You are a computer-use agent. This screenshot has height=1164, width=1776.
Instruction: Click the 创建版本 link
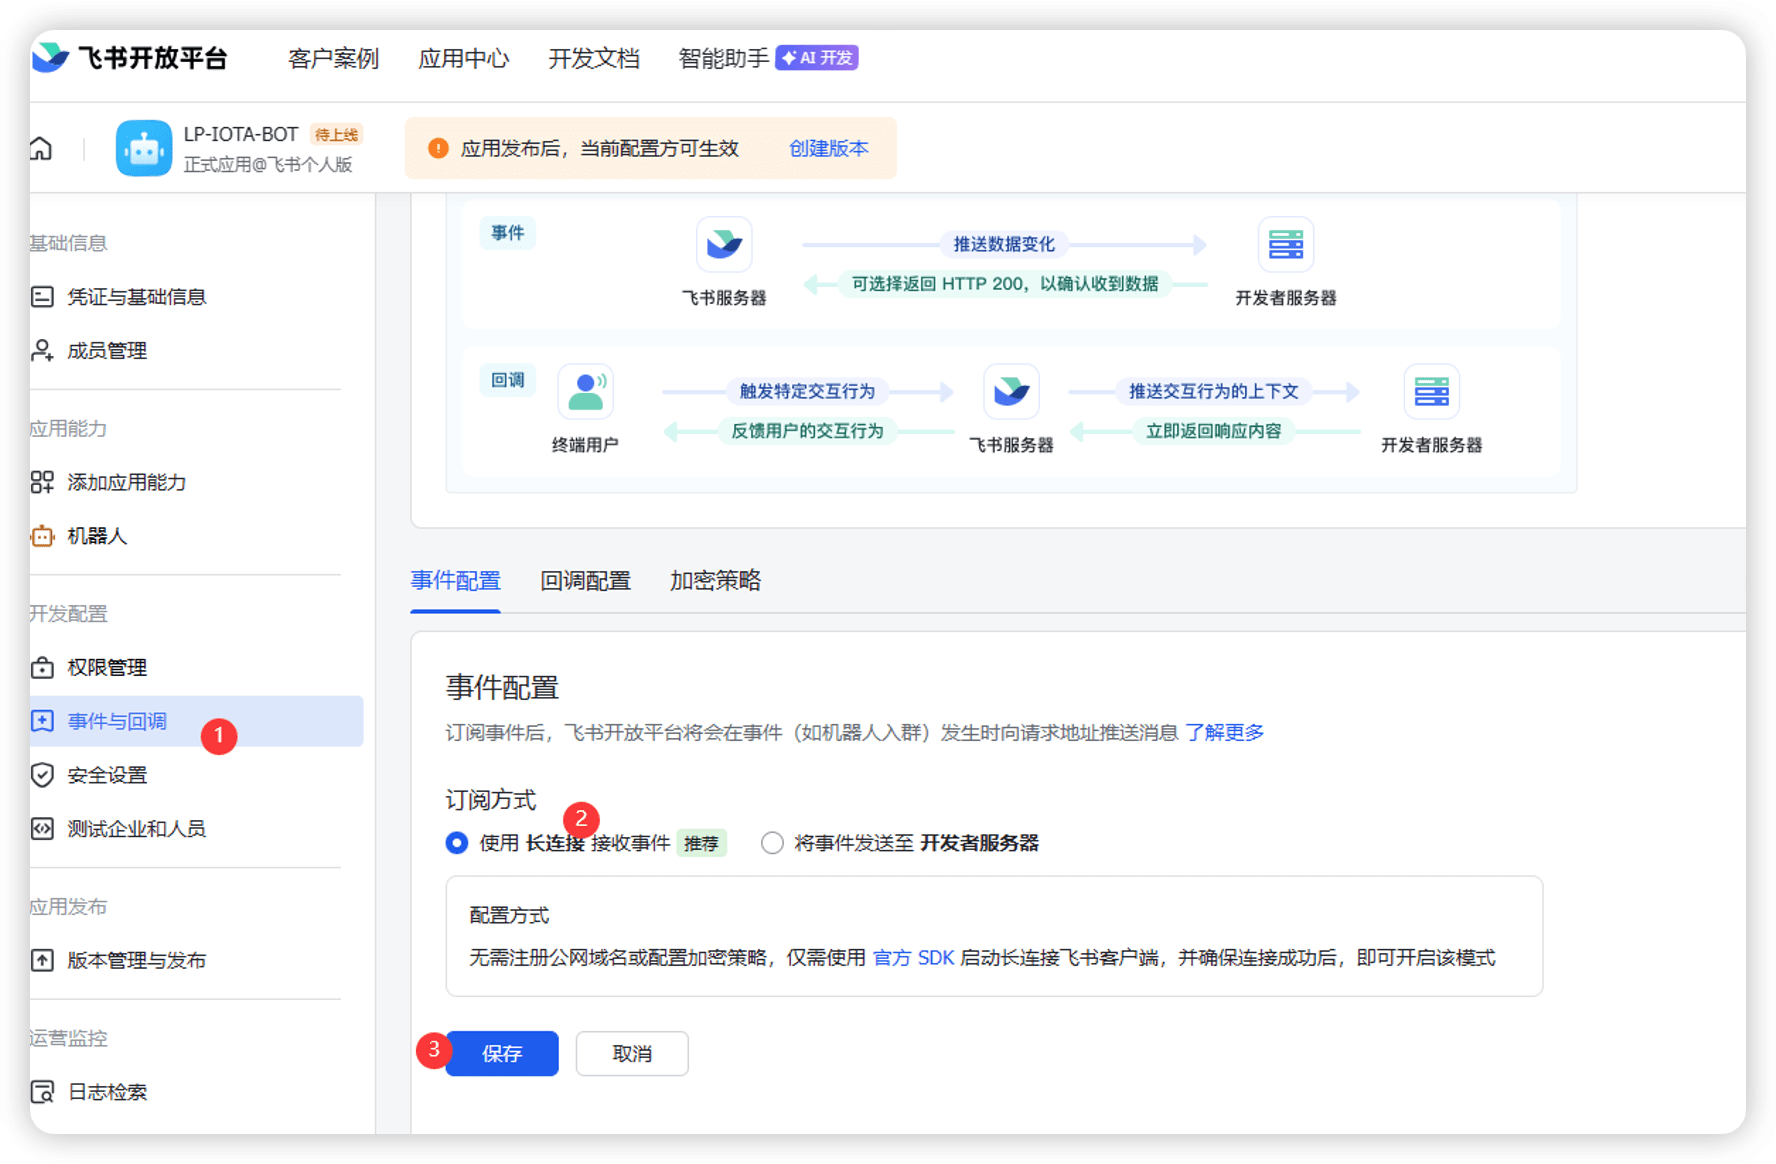[828, 148]
